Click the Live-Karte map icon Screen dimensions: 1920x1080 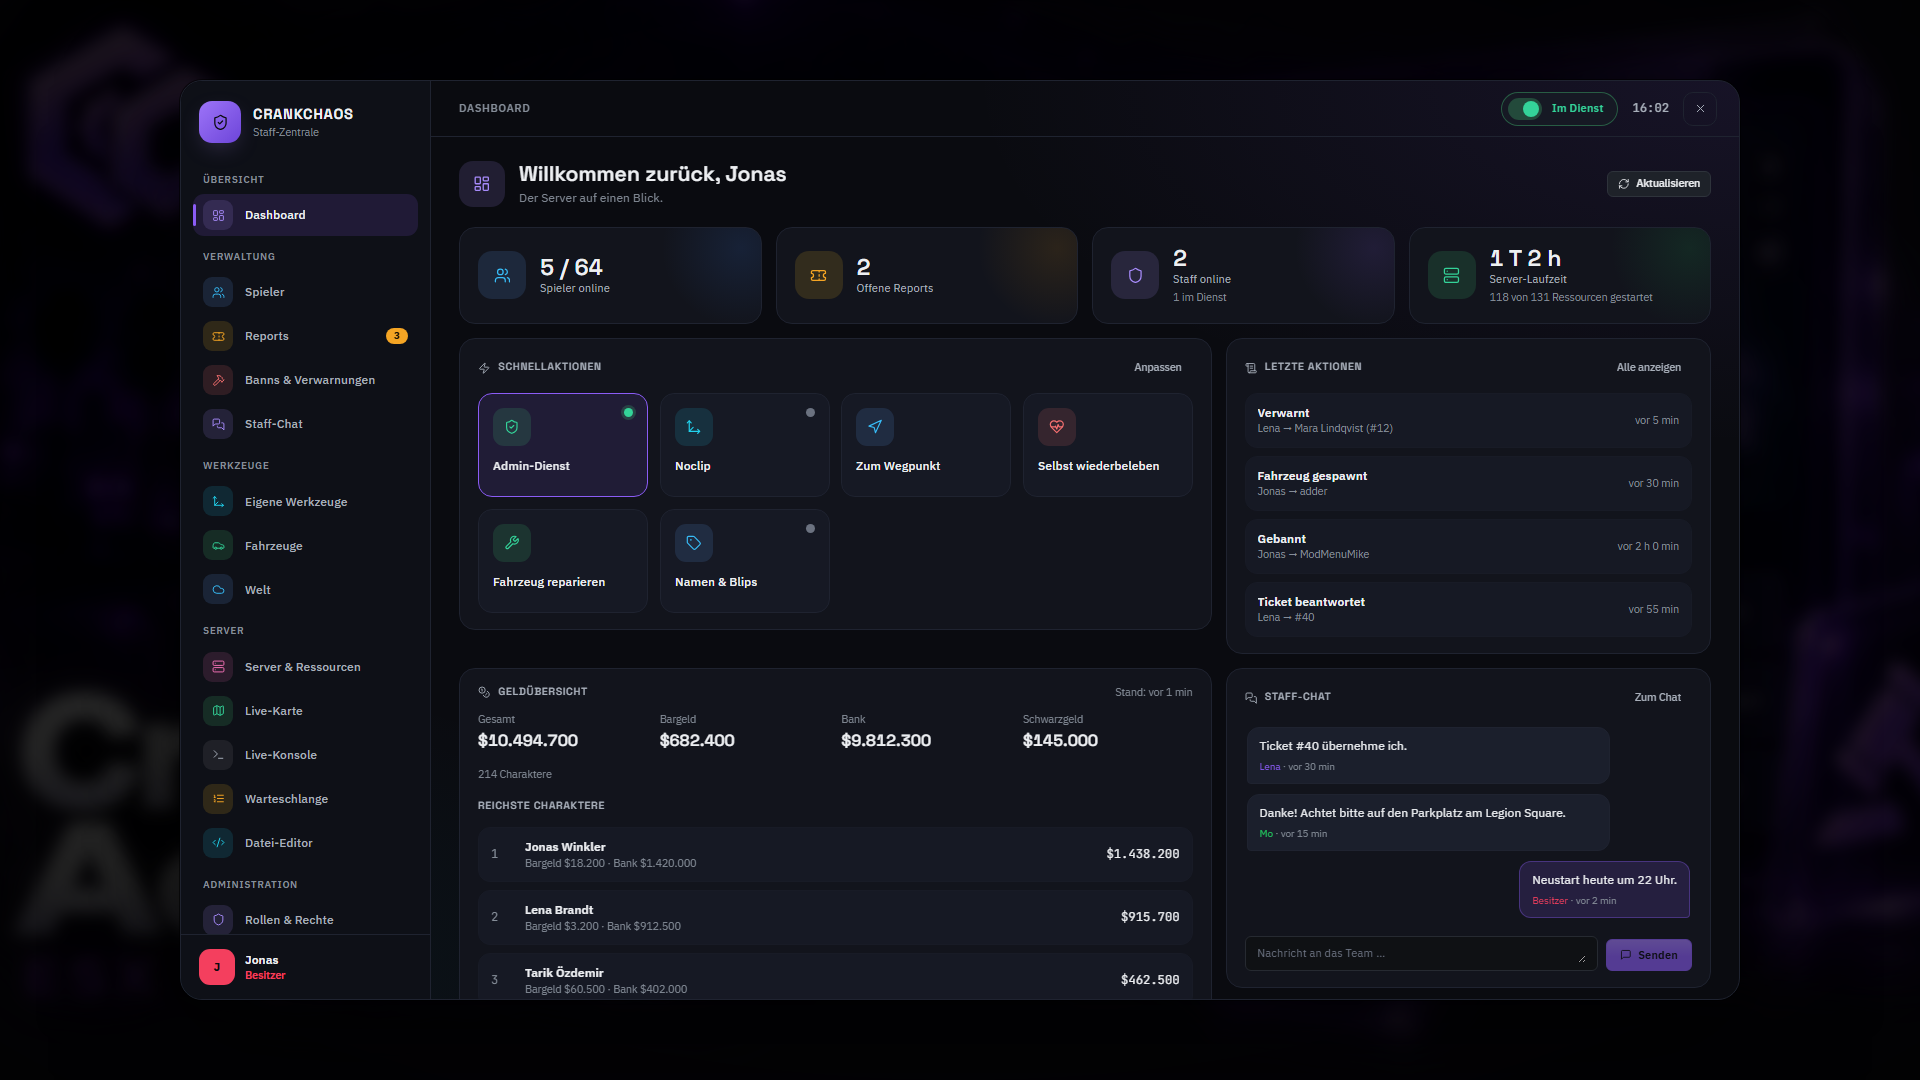pyautogui.click(x=218, y=711)
